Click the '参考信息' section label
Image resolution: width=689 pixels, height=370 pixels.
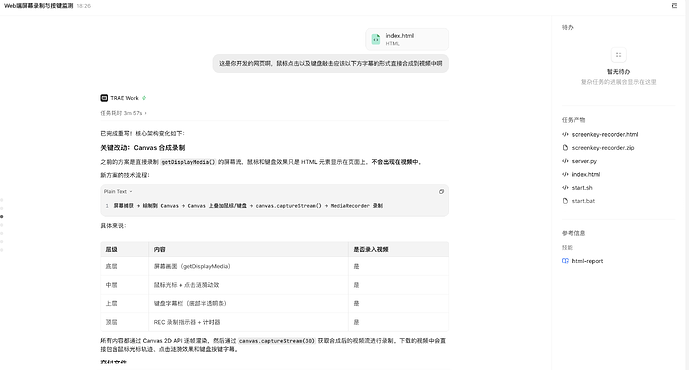click(x=573, y=233)
